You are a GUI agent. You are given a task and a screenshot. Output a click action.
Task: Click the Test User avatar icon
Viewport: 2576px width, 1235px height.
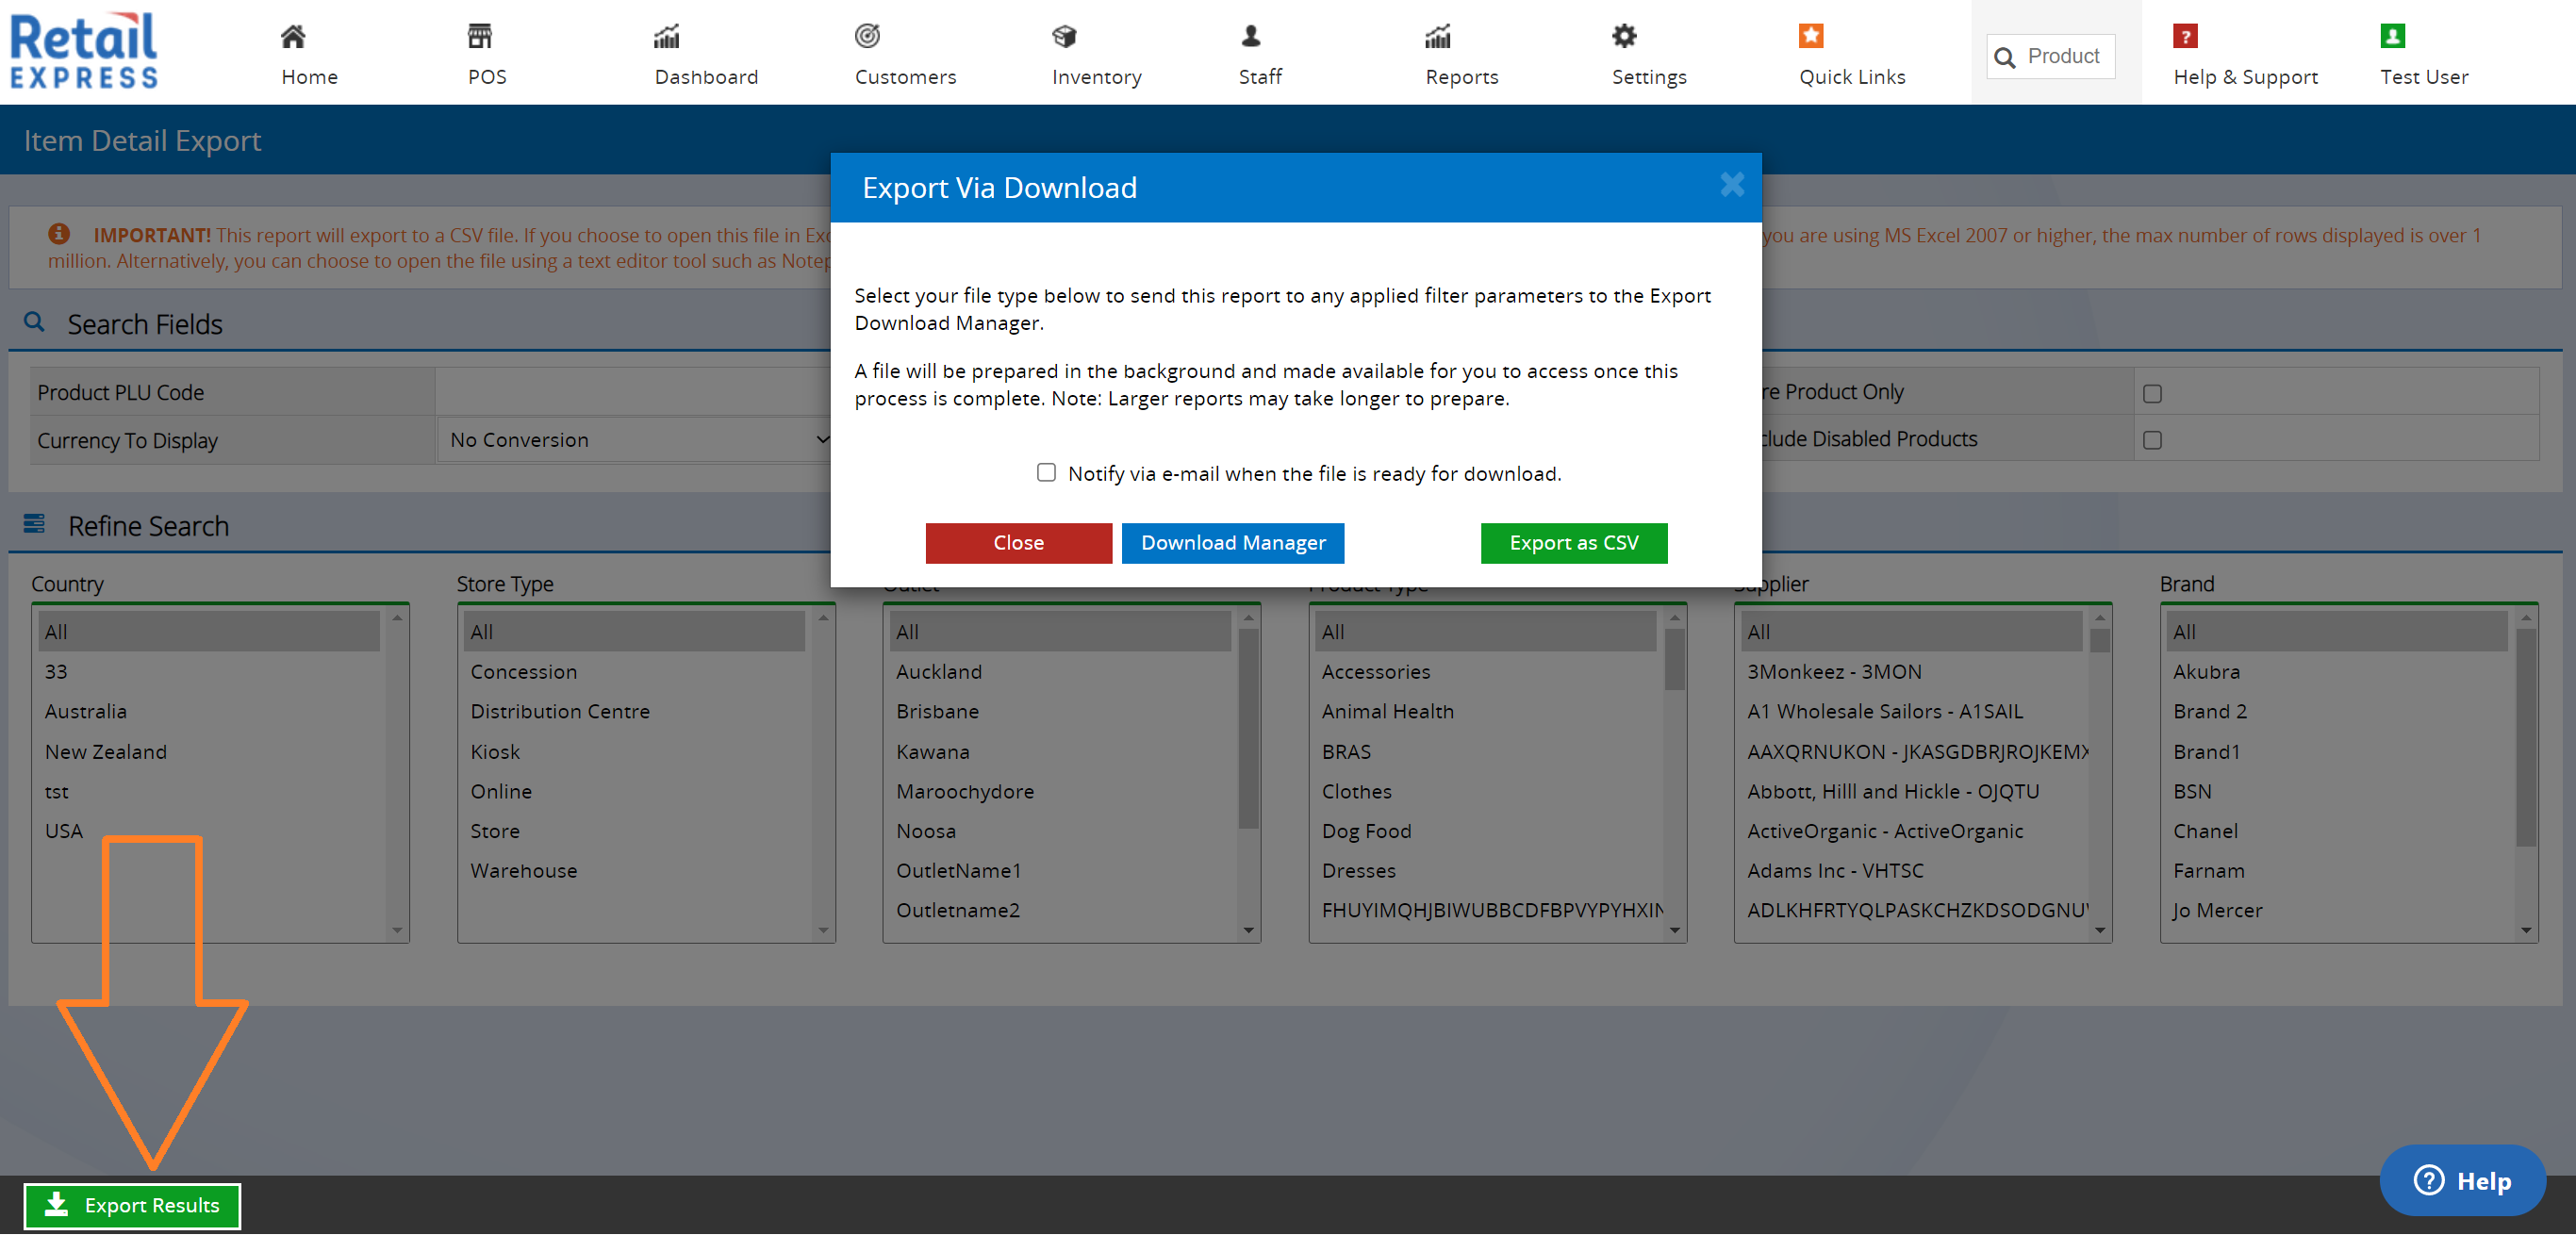click(2393, 36)
